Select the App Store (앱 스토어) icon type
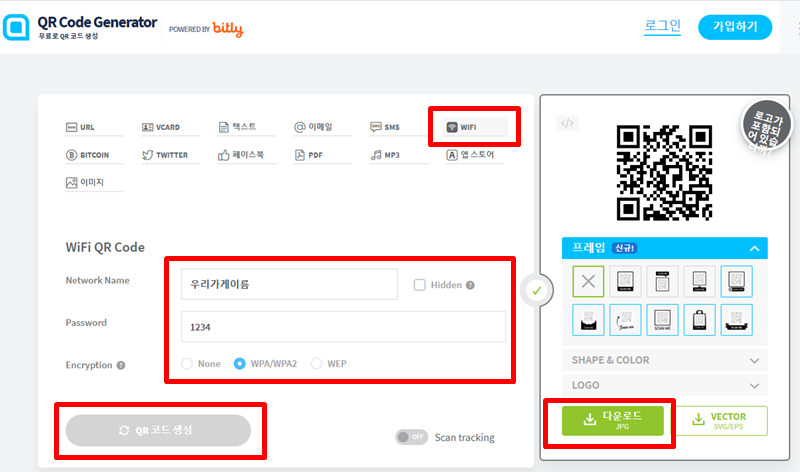 [x=452, y=155]
